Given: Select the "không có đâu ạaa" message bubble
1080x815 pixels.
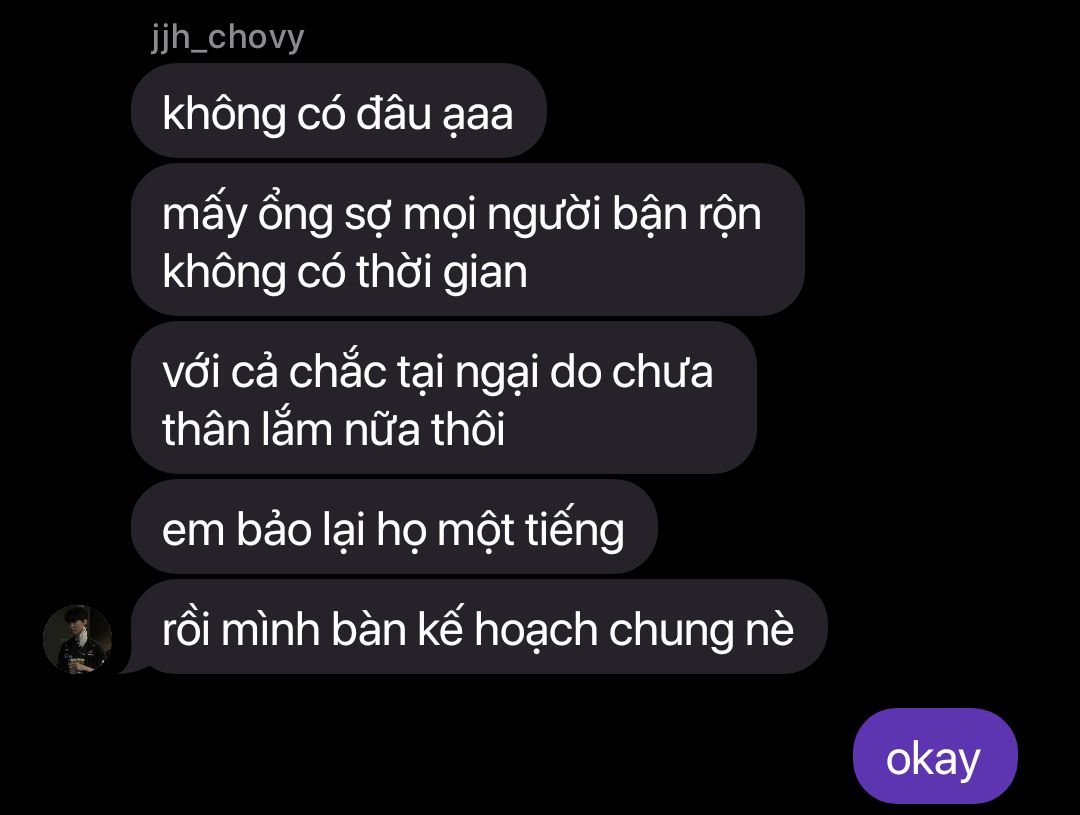Looking at the screenshot, I should click(x=339, y=111).
